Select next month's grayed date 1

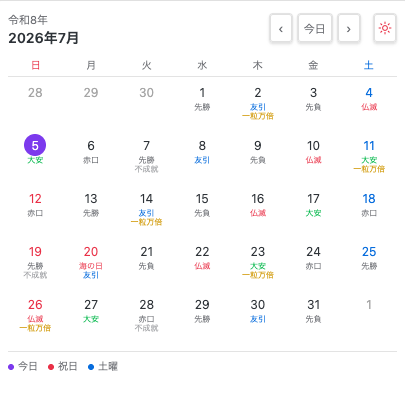click(369, 305)
